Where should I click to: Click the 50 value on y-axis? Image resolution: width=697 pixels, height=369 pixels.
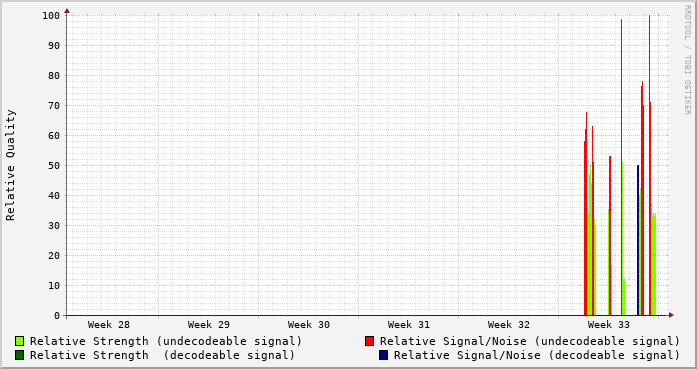click(54, 165)
